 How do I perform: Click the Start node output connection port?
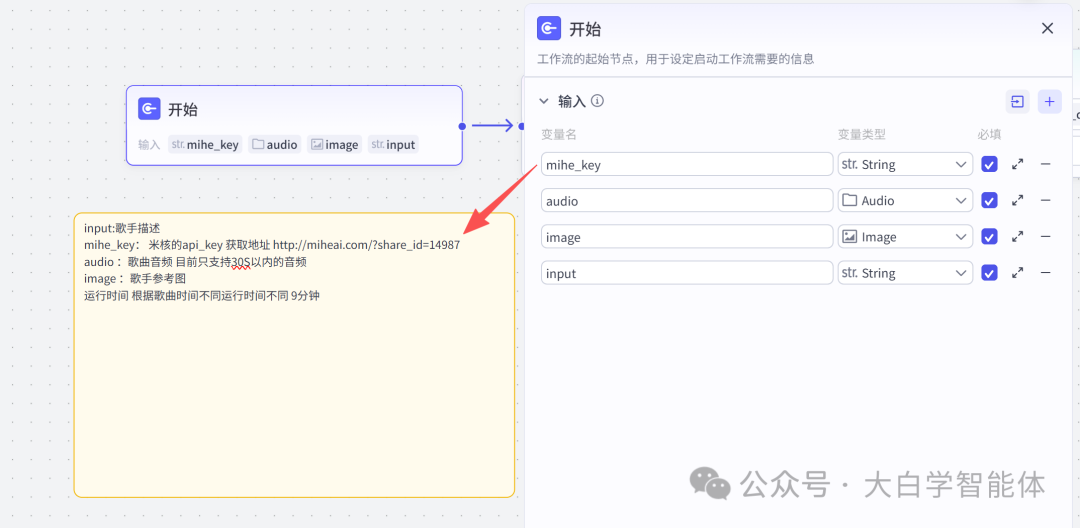462,125
